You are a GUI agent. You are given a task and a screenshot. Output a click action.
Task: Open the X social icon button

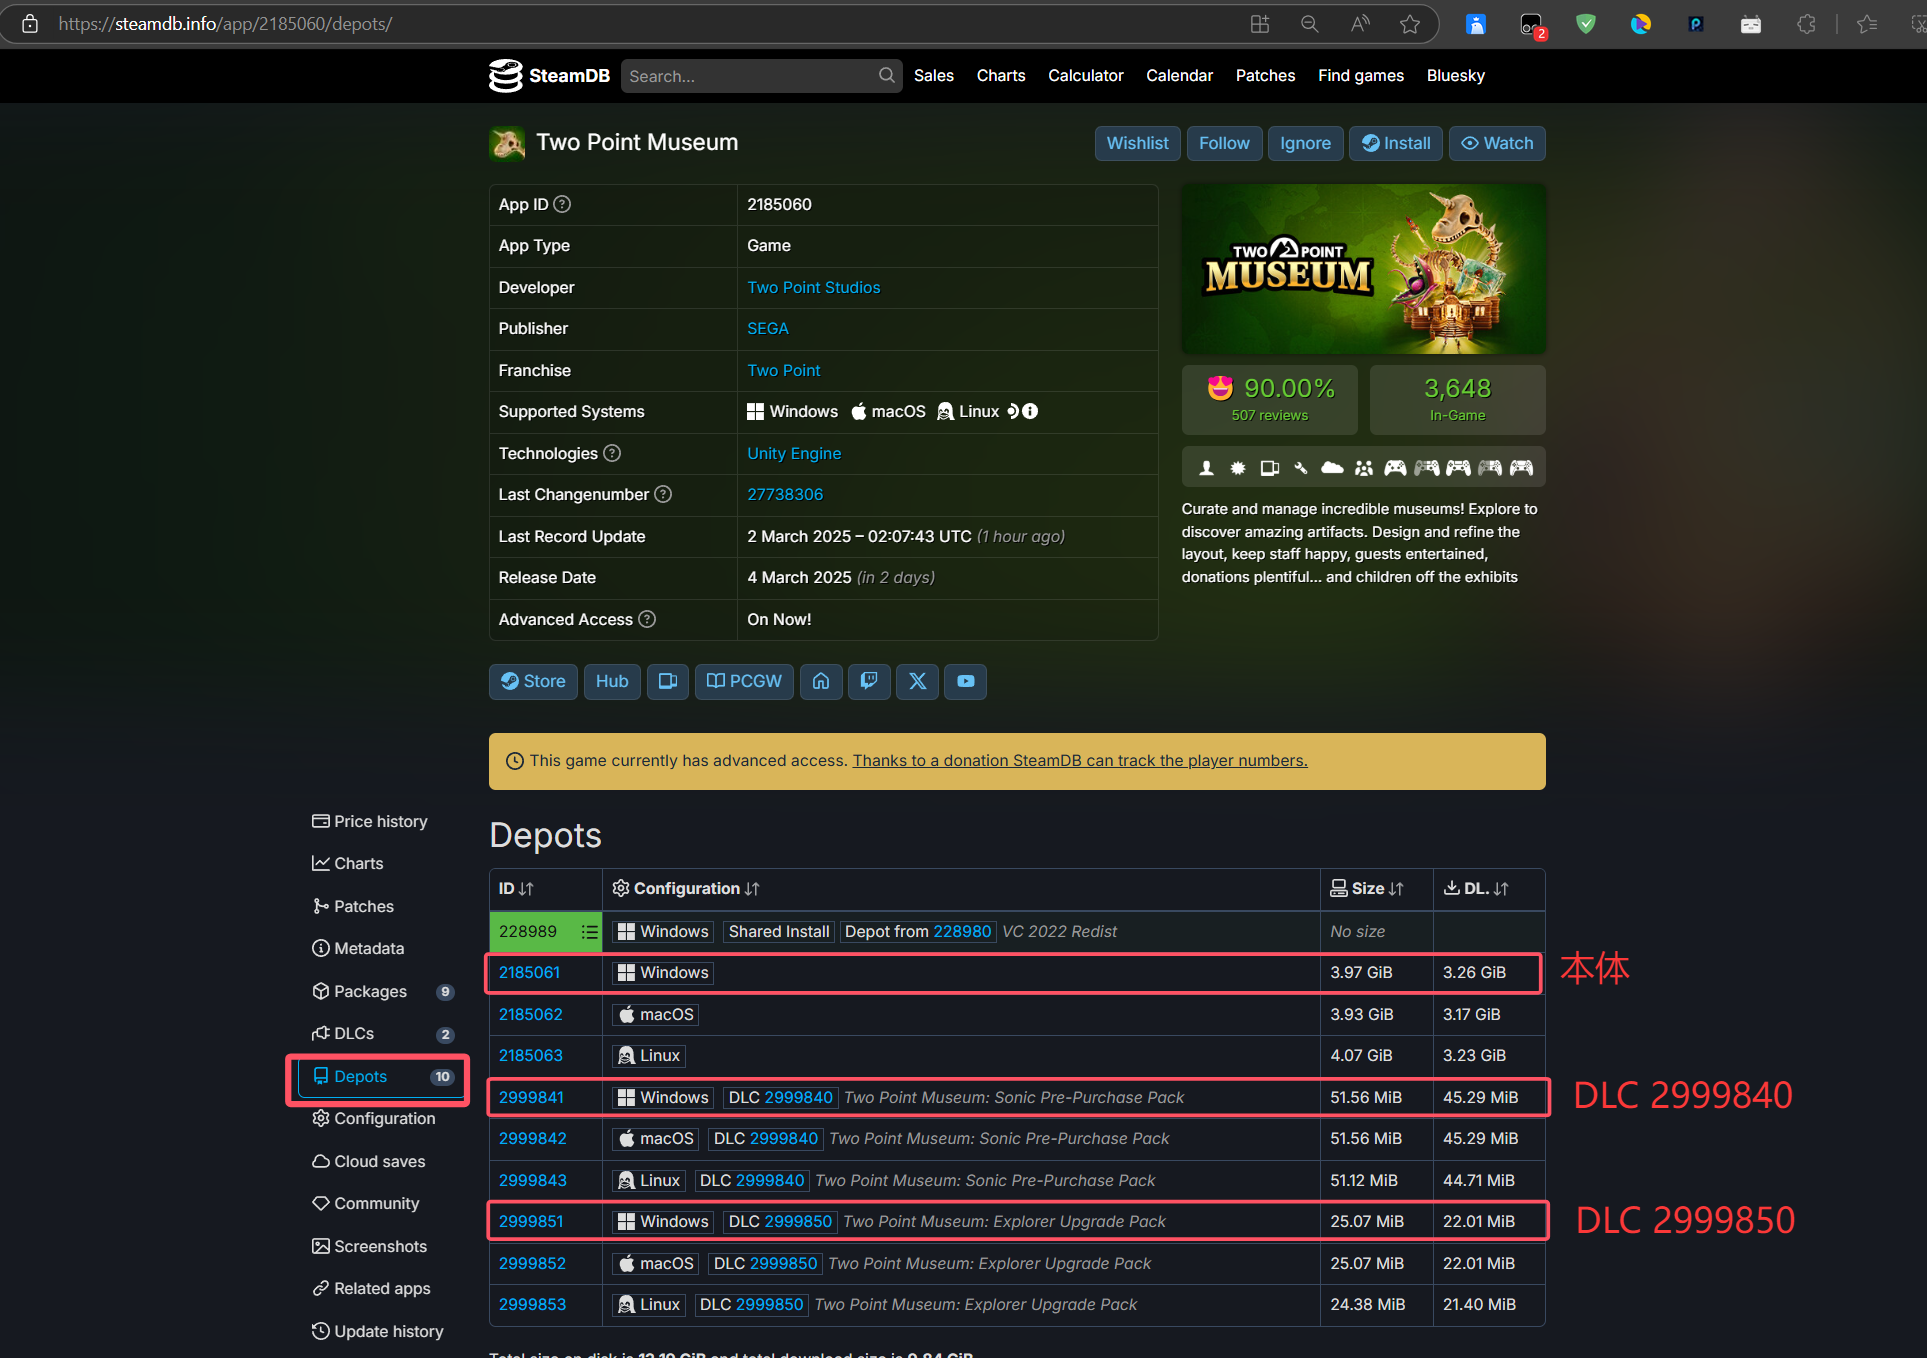917,681
